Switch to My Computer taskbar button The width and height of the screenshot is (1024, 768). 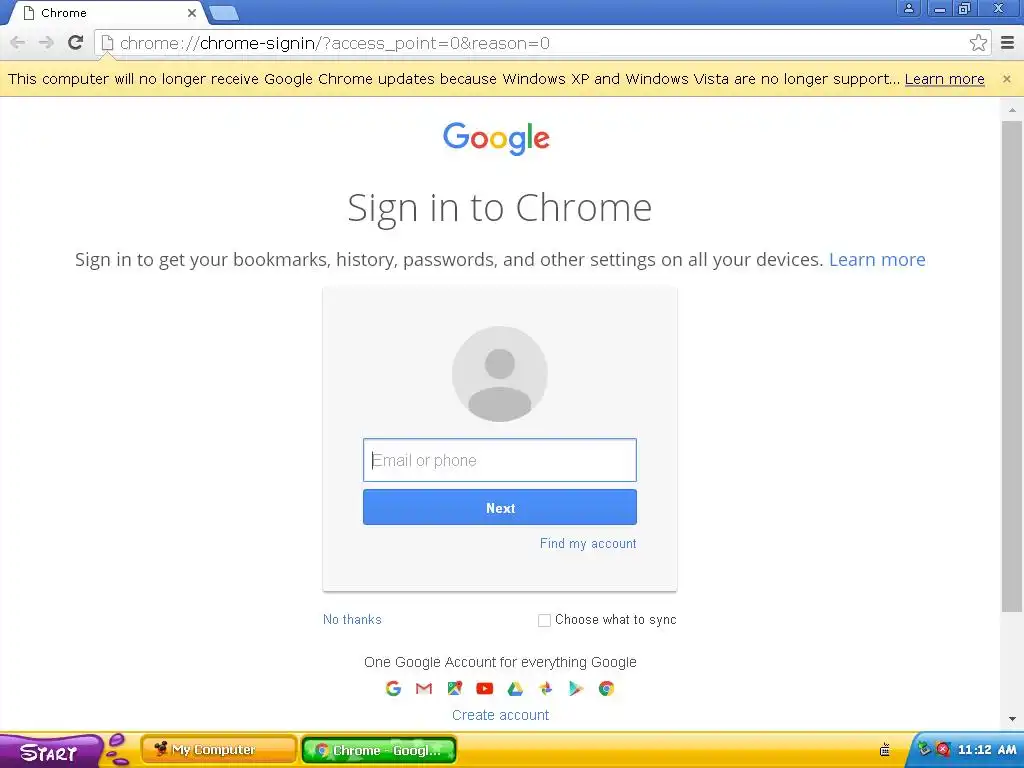(219, 750)
